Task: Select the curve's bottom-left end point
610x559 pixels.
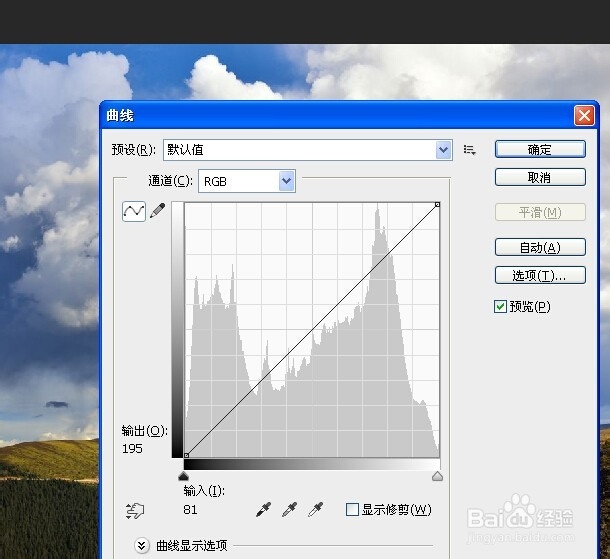Action: 186,455
